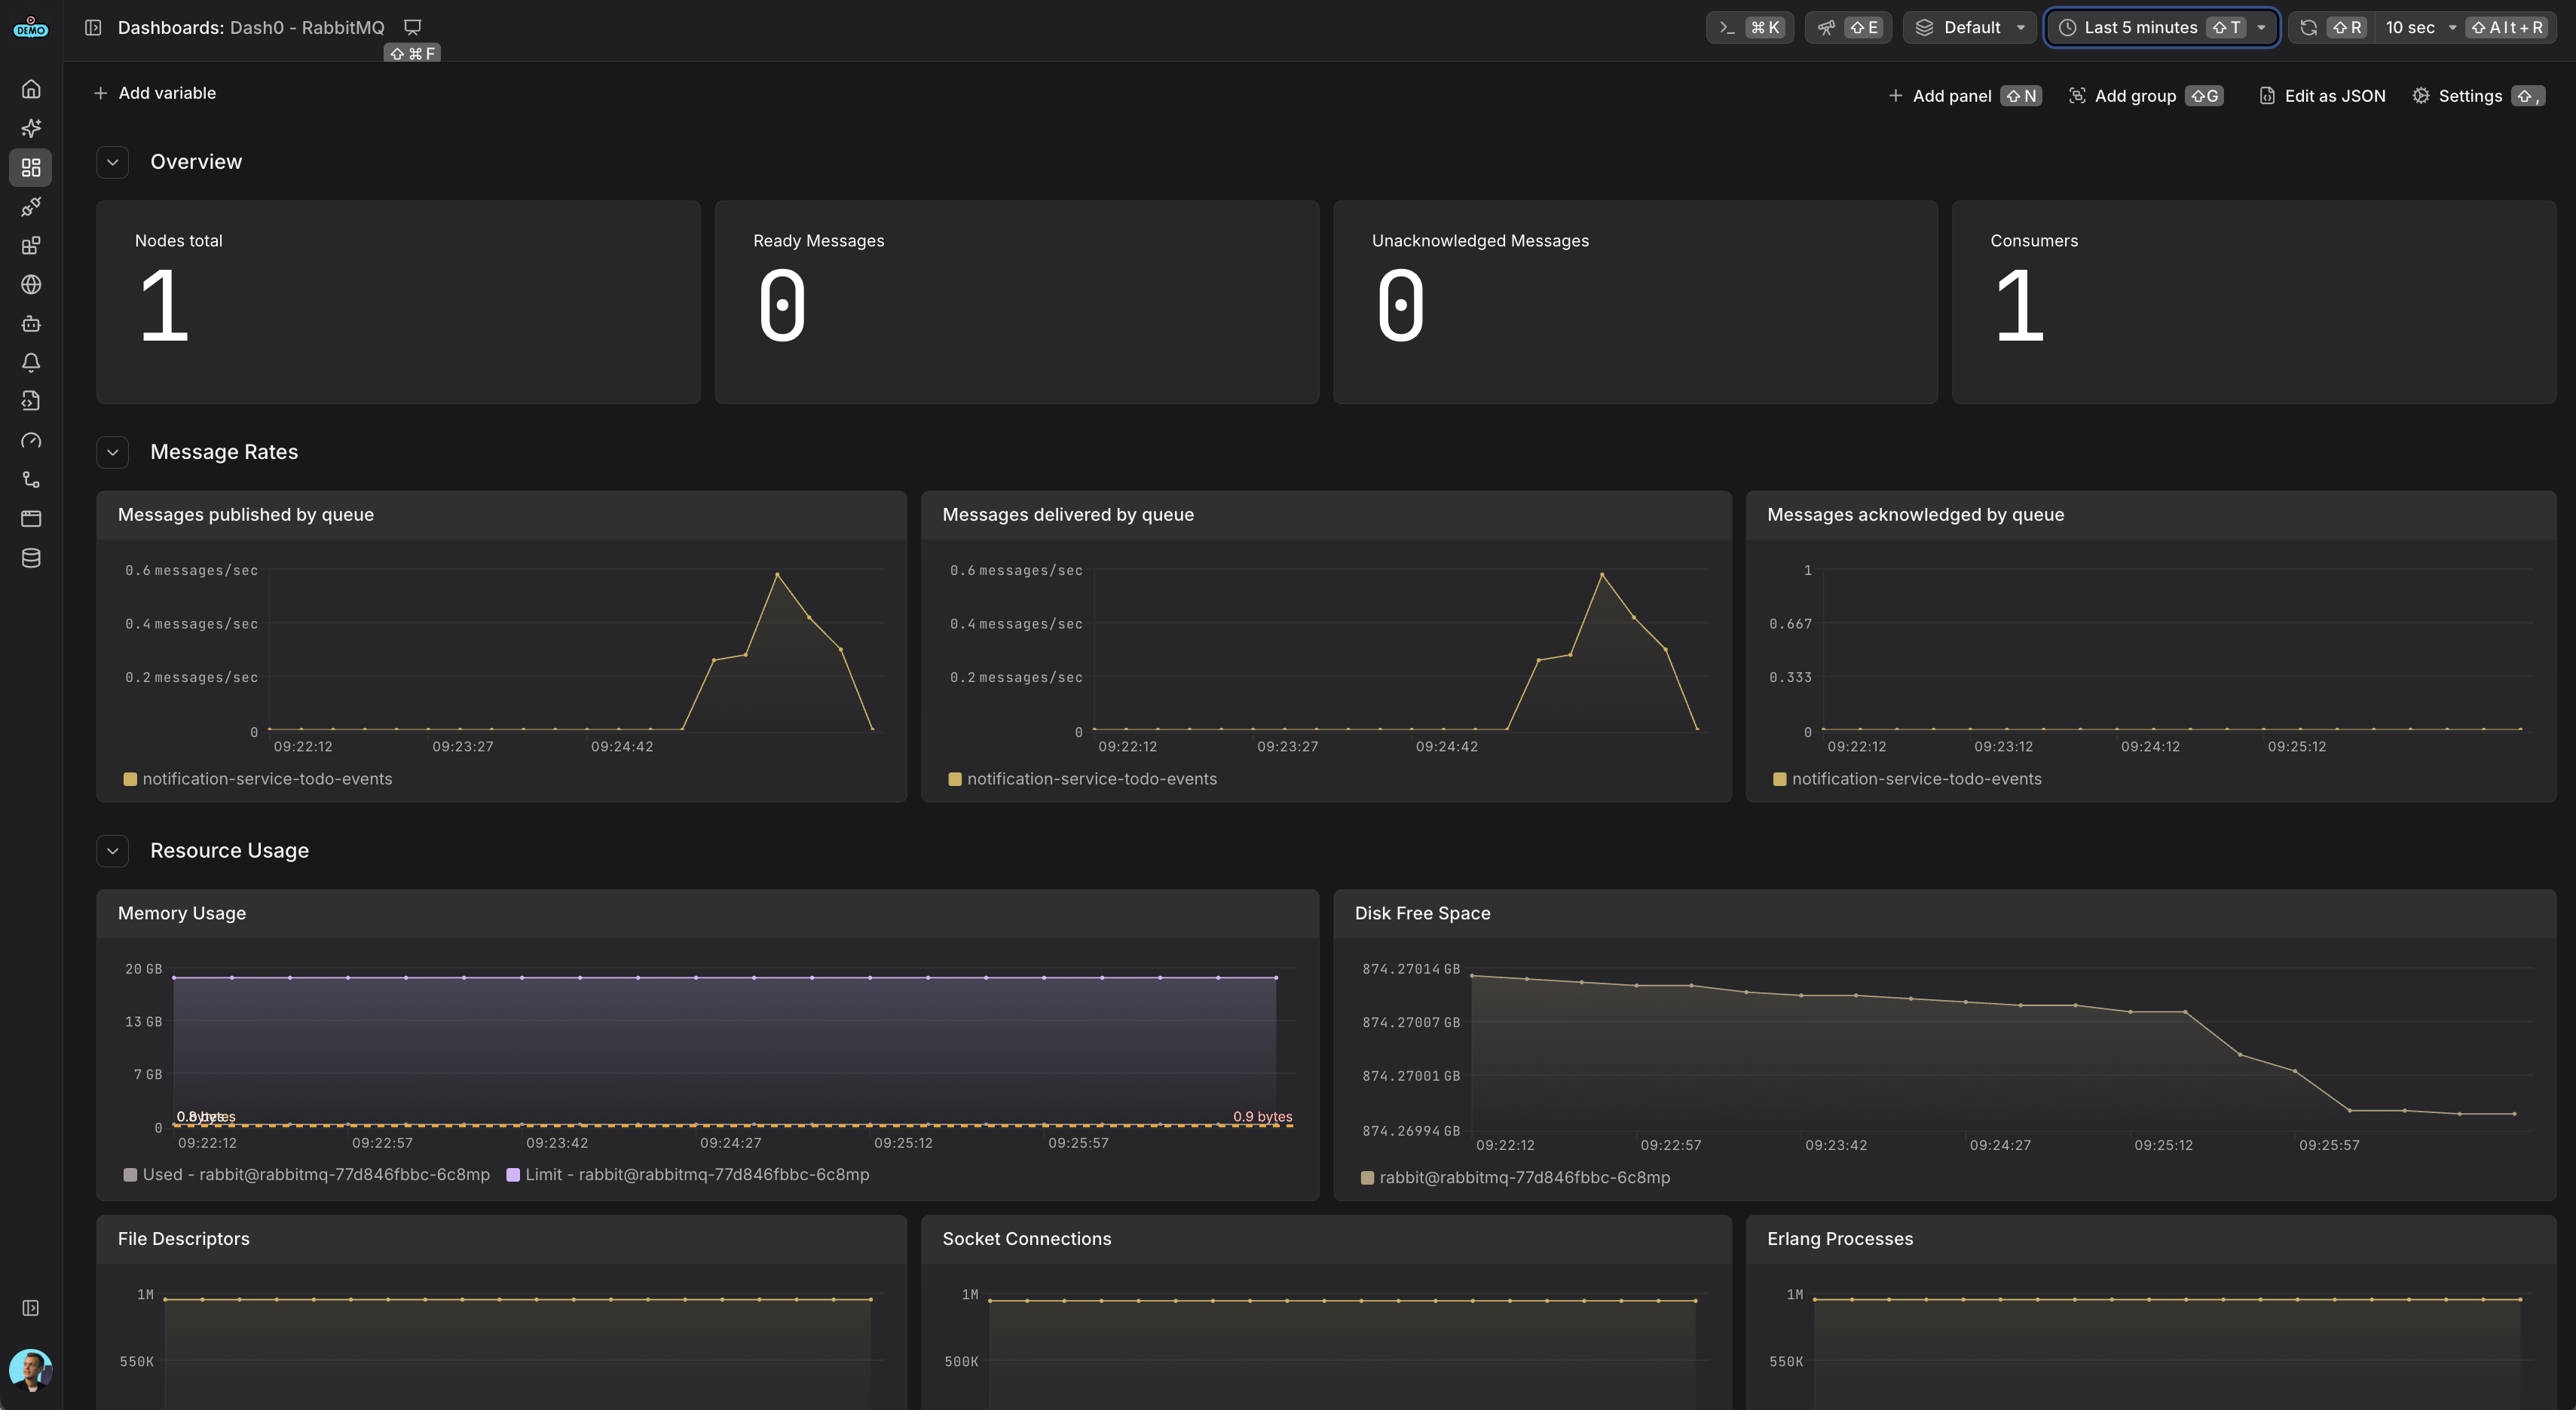Collapse the Overview section

(x=113, y=162)
